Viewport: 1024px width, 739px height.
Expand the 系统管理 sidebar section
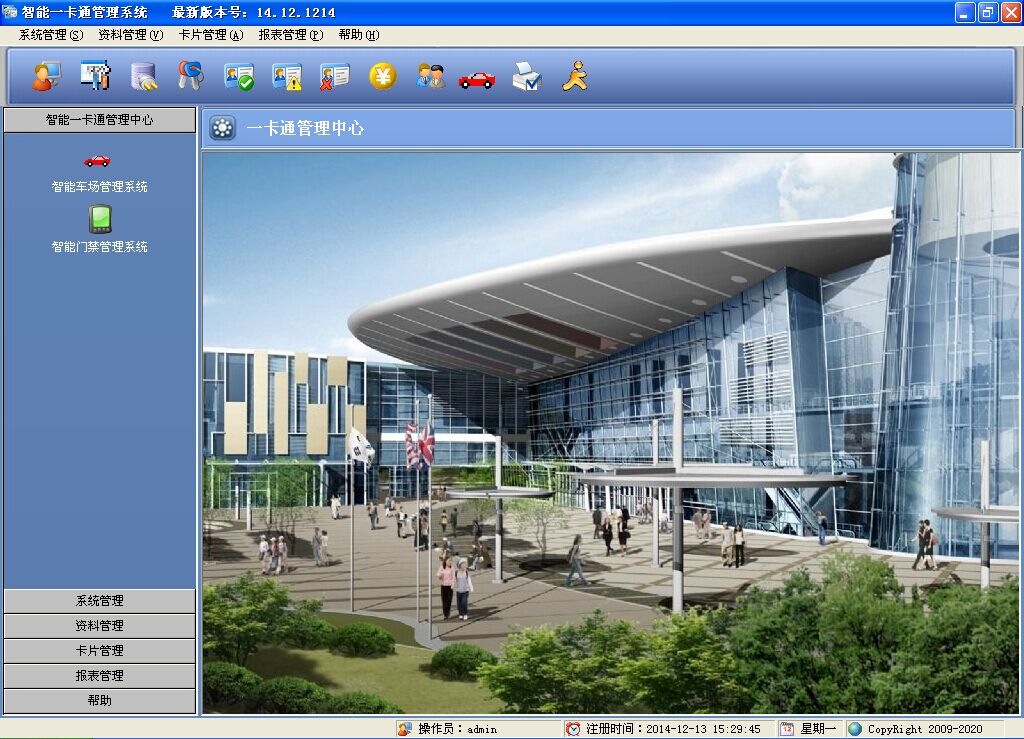click(99, 601)
